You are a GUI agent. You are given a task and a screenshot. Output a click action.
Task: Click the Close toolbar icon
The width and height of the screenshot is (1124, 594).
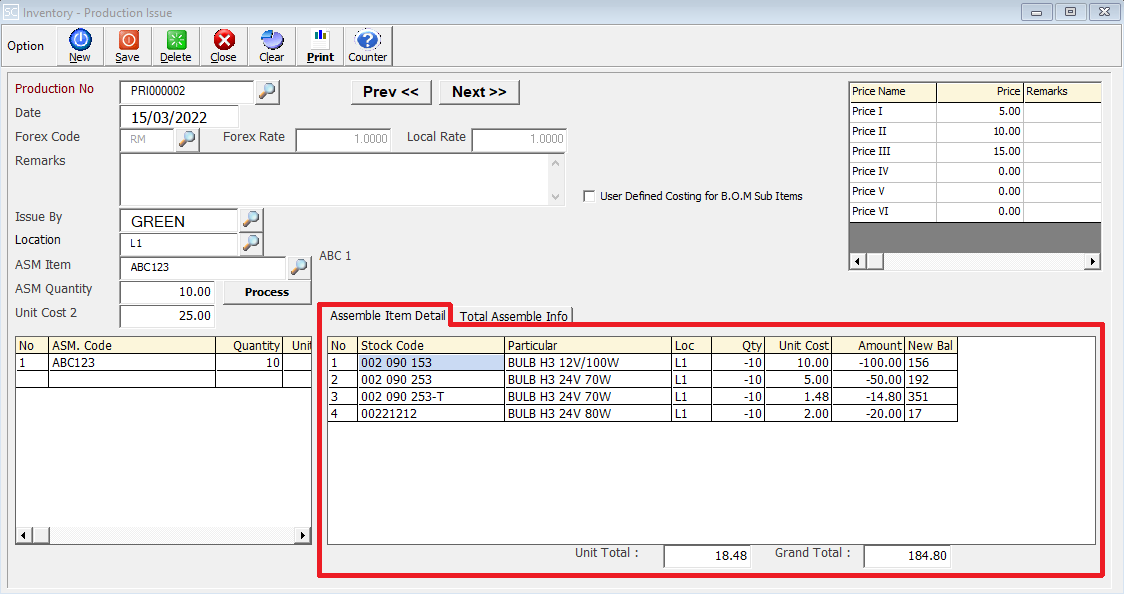(224, 46)
